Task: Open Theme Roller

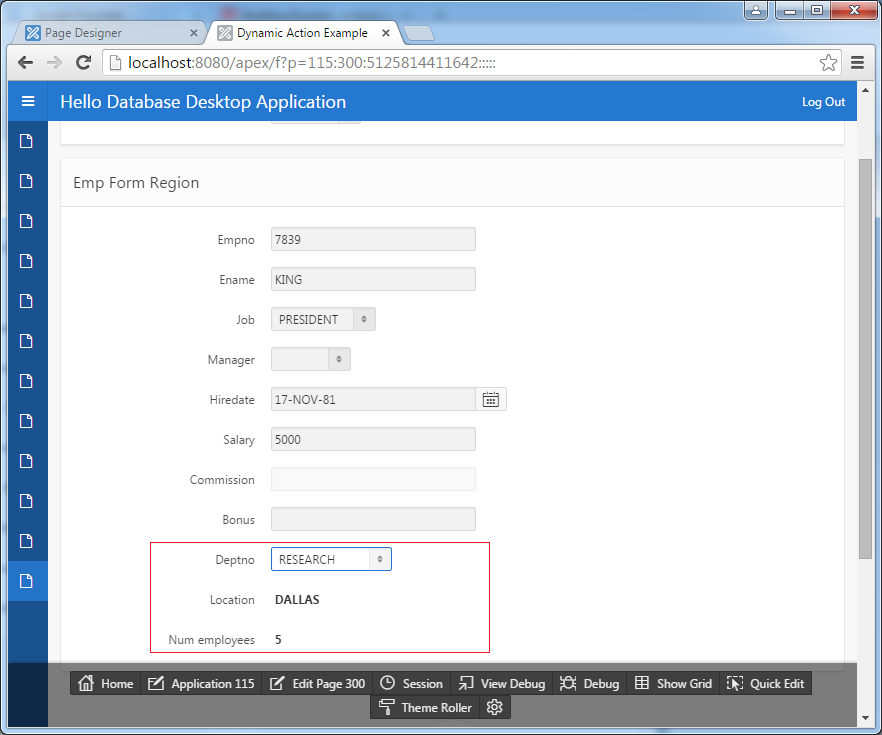Action: [x=425, y=707]
